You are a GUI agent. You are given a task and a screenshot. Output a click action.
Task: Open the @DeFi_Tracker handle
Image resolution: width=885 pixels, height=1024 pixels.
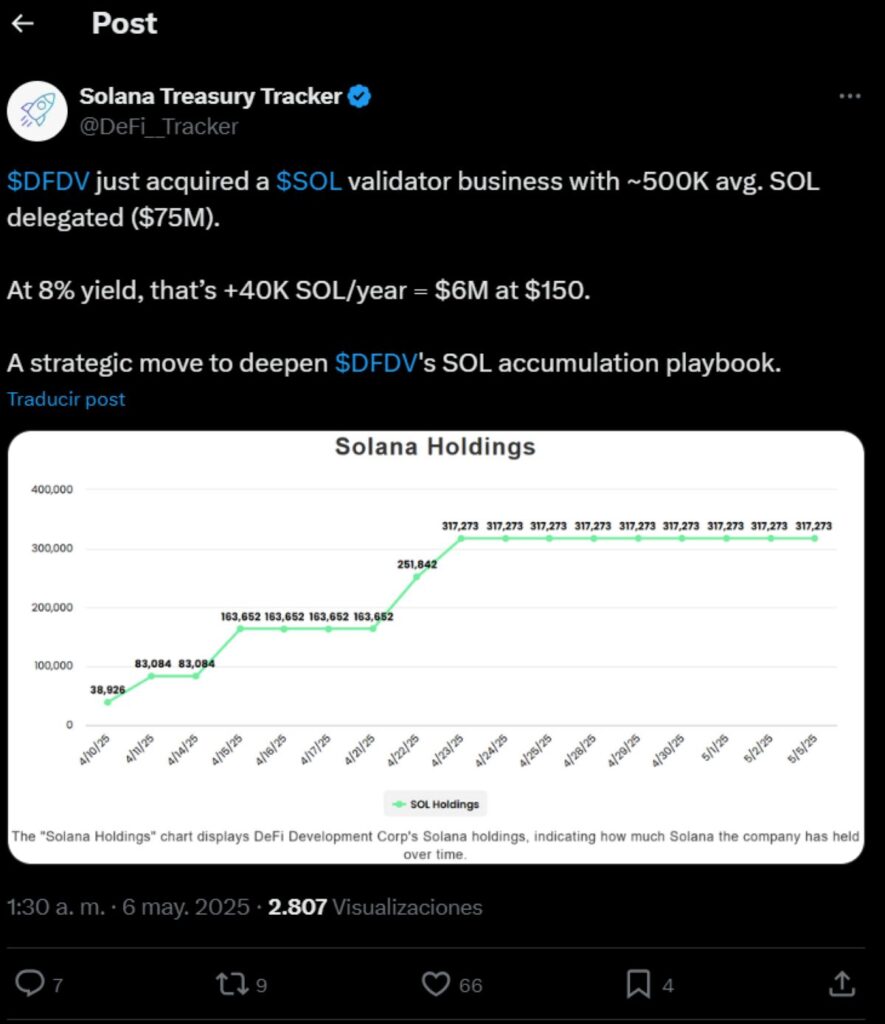coord(159,126)
